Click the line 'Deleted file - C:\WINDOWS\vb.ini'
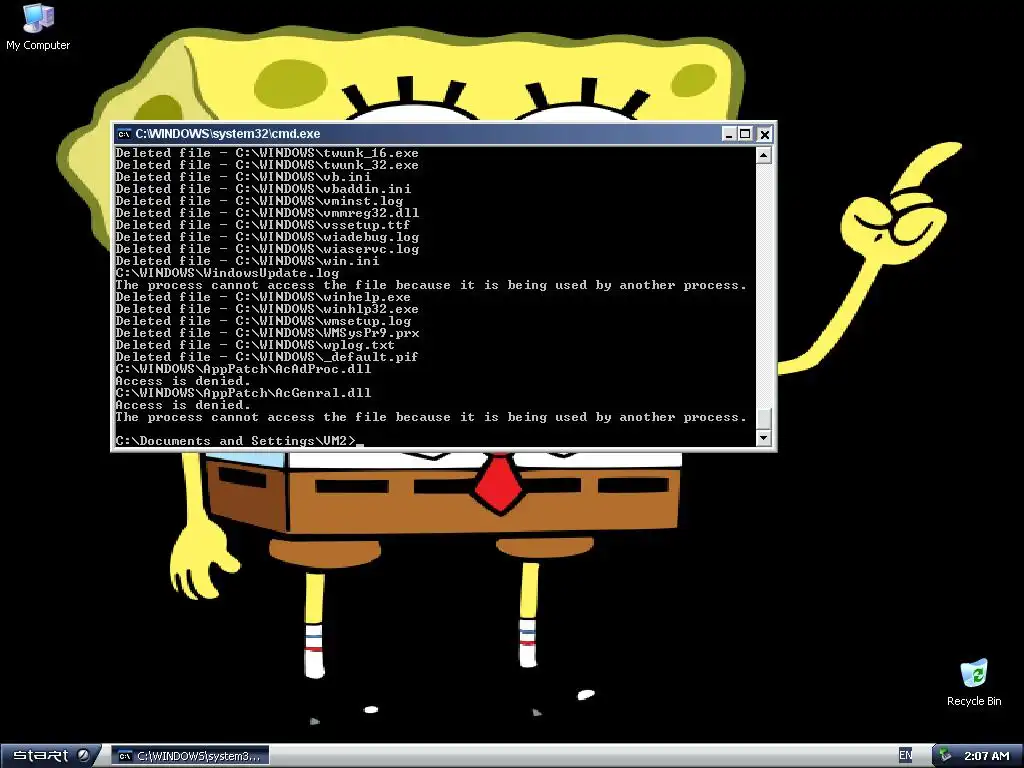The image size is (1024, 768). coord(244,177)
